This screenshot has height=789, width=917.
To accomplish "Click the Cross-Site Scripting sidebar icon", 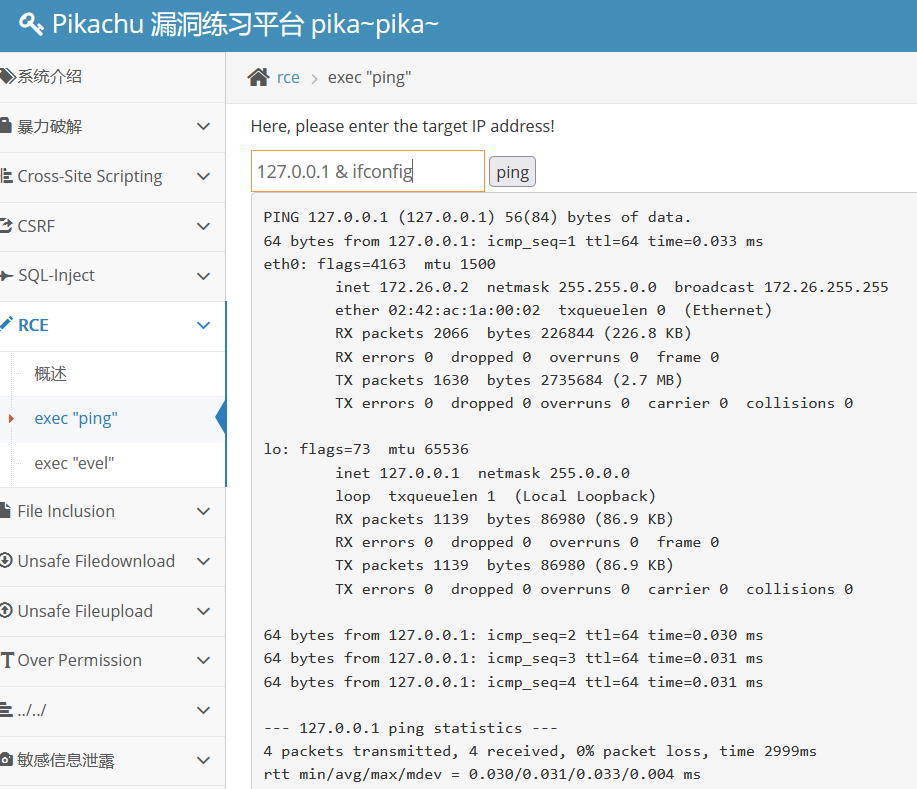I will click(x=6, y=176).
